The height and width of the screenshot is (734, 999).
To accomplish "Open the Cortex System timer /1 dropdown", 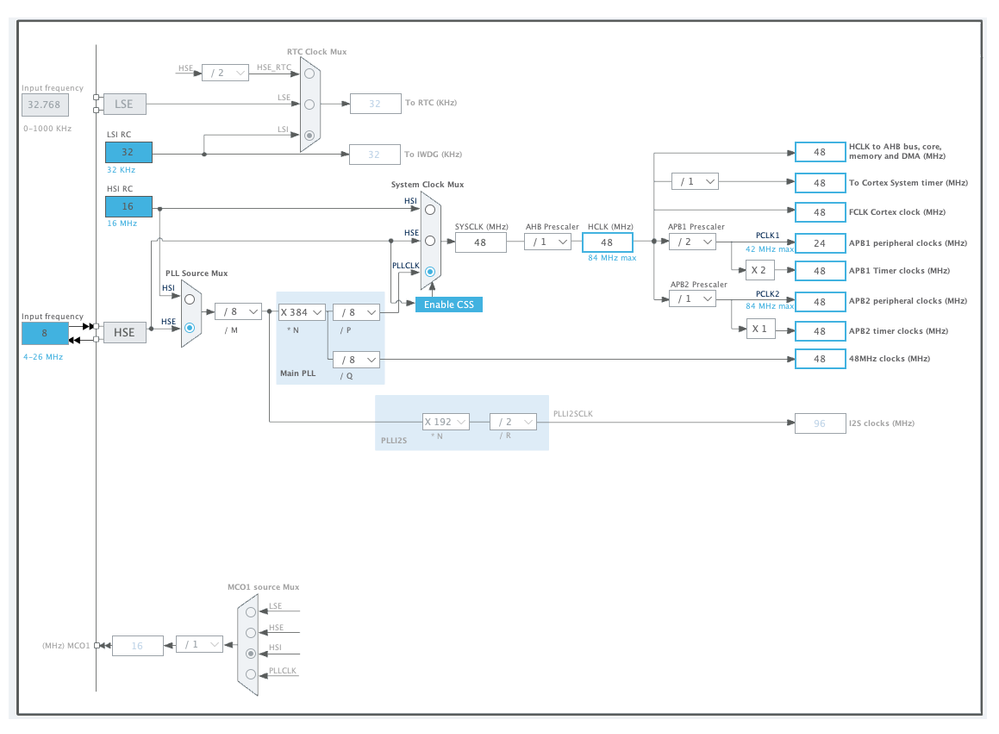I will [695, 182].
